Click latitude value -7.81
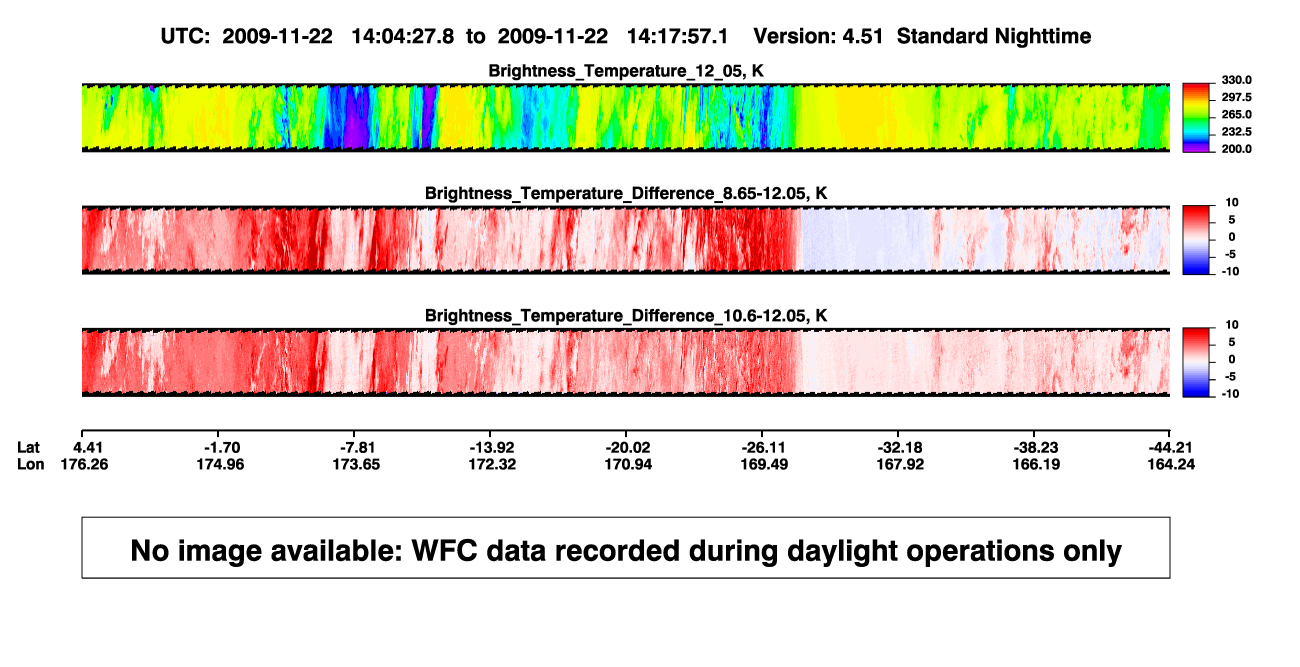Image resolution: width=1300 pixels, height=667 pixels. (358, 447)
